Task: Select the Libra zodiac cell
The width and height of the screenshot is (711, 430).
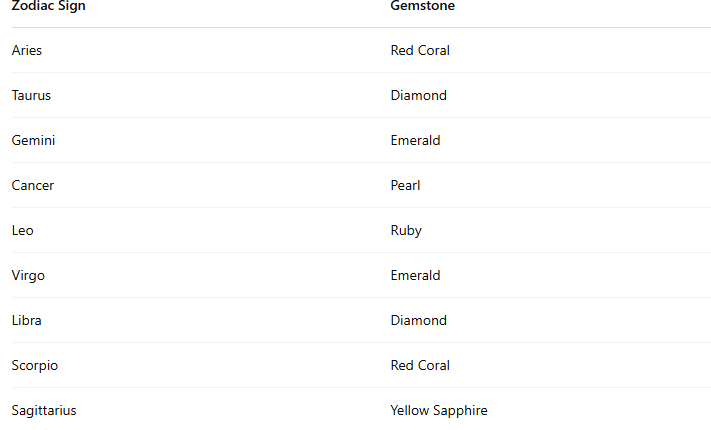Action: click(26, 320)
